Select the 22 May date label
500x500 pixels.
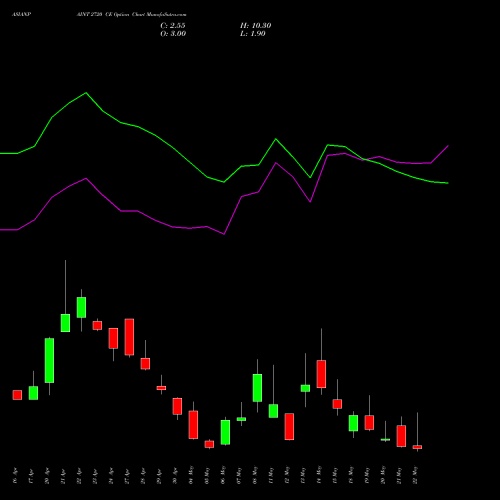(415, 476)
